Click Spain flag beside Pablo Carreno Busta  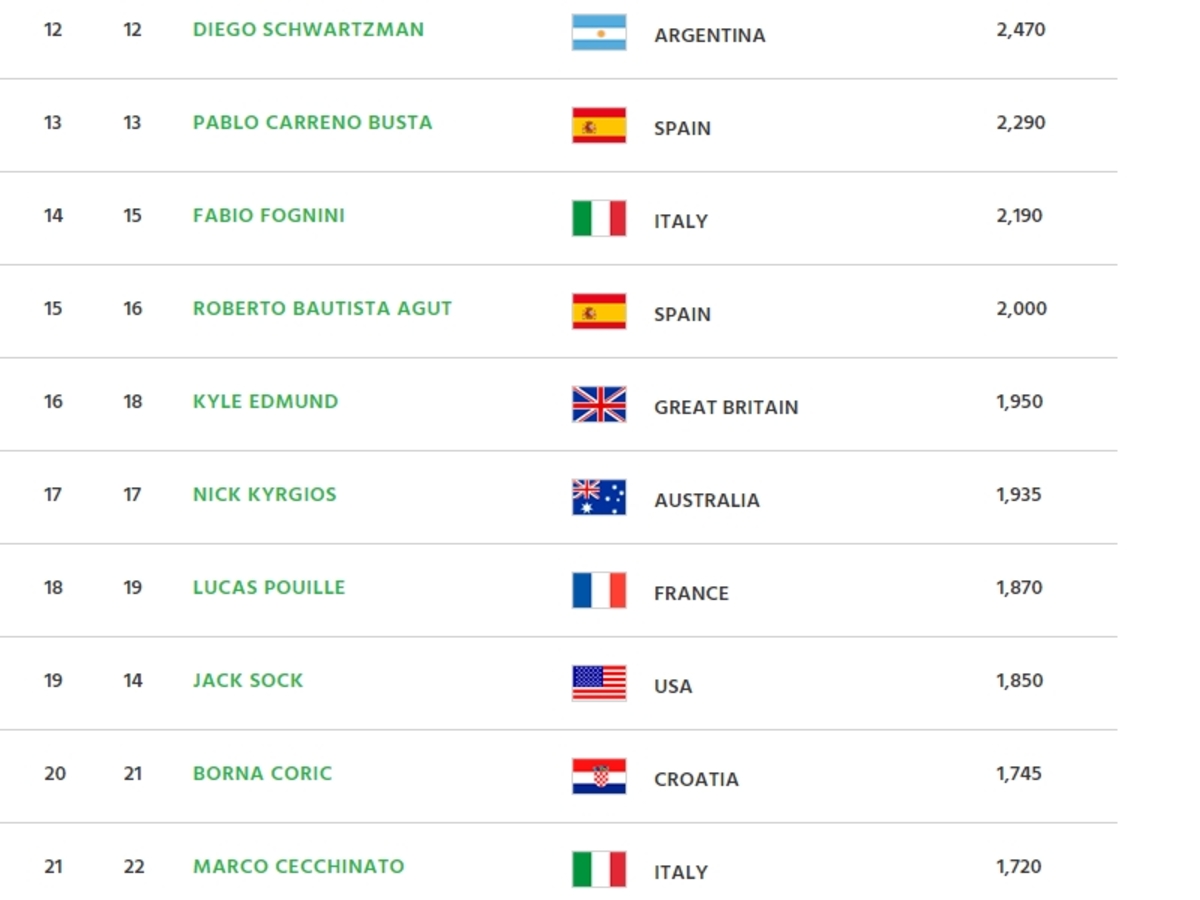tap(599, 125)
